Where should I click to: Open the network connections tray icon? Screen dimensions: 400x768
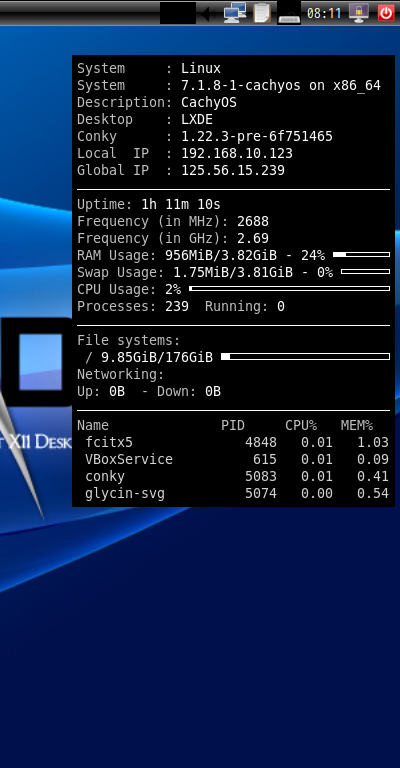pos(235,13)
